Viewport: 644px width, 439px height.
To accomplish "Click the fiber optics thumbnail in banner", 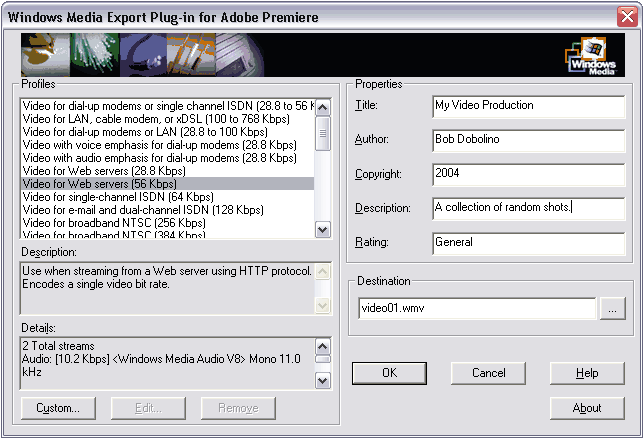I will coord(95,55).
